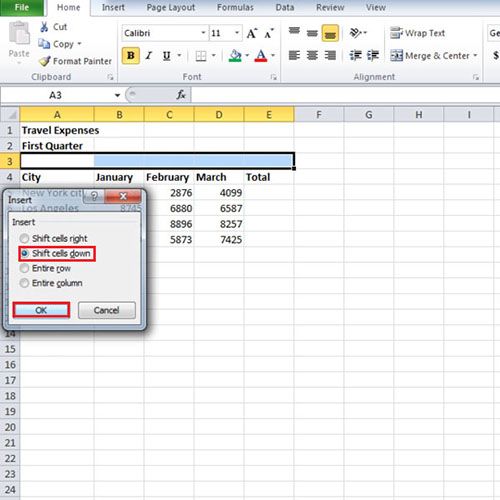Increase font size with Grow Font
This screenshot has height=500, width=500.
[252, 33]
